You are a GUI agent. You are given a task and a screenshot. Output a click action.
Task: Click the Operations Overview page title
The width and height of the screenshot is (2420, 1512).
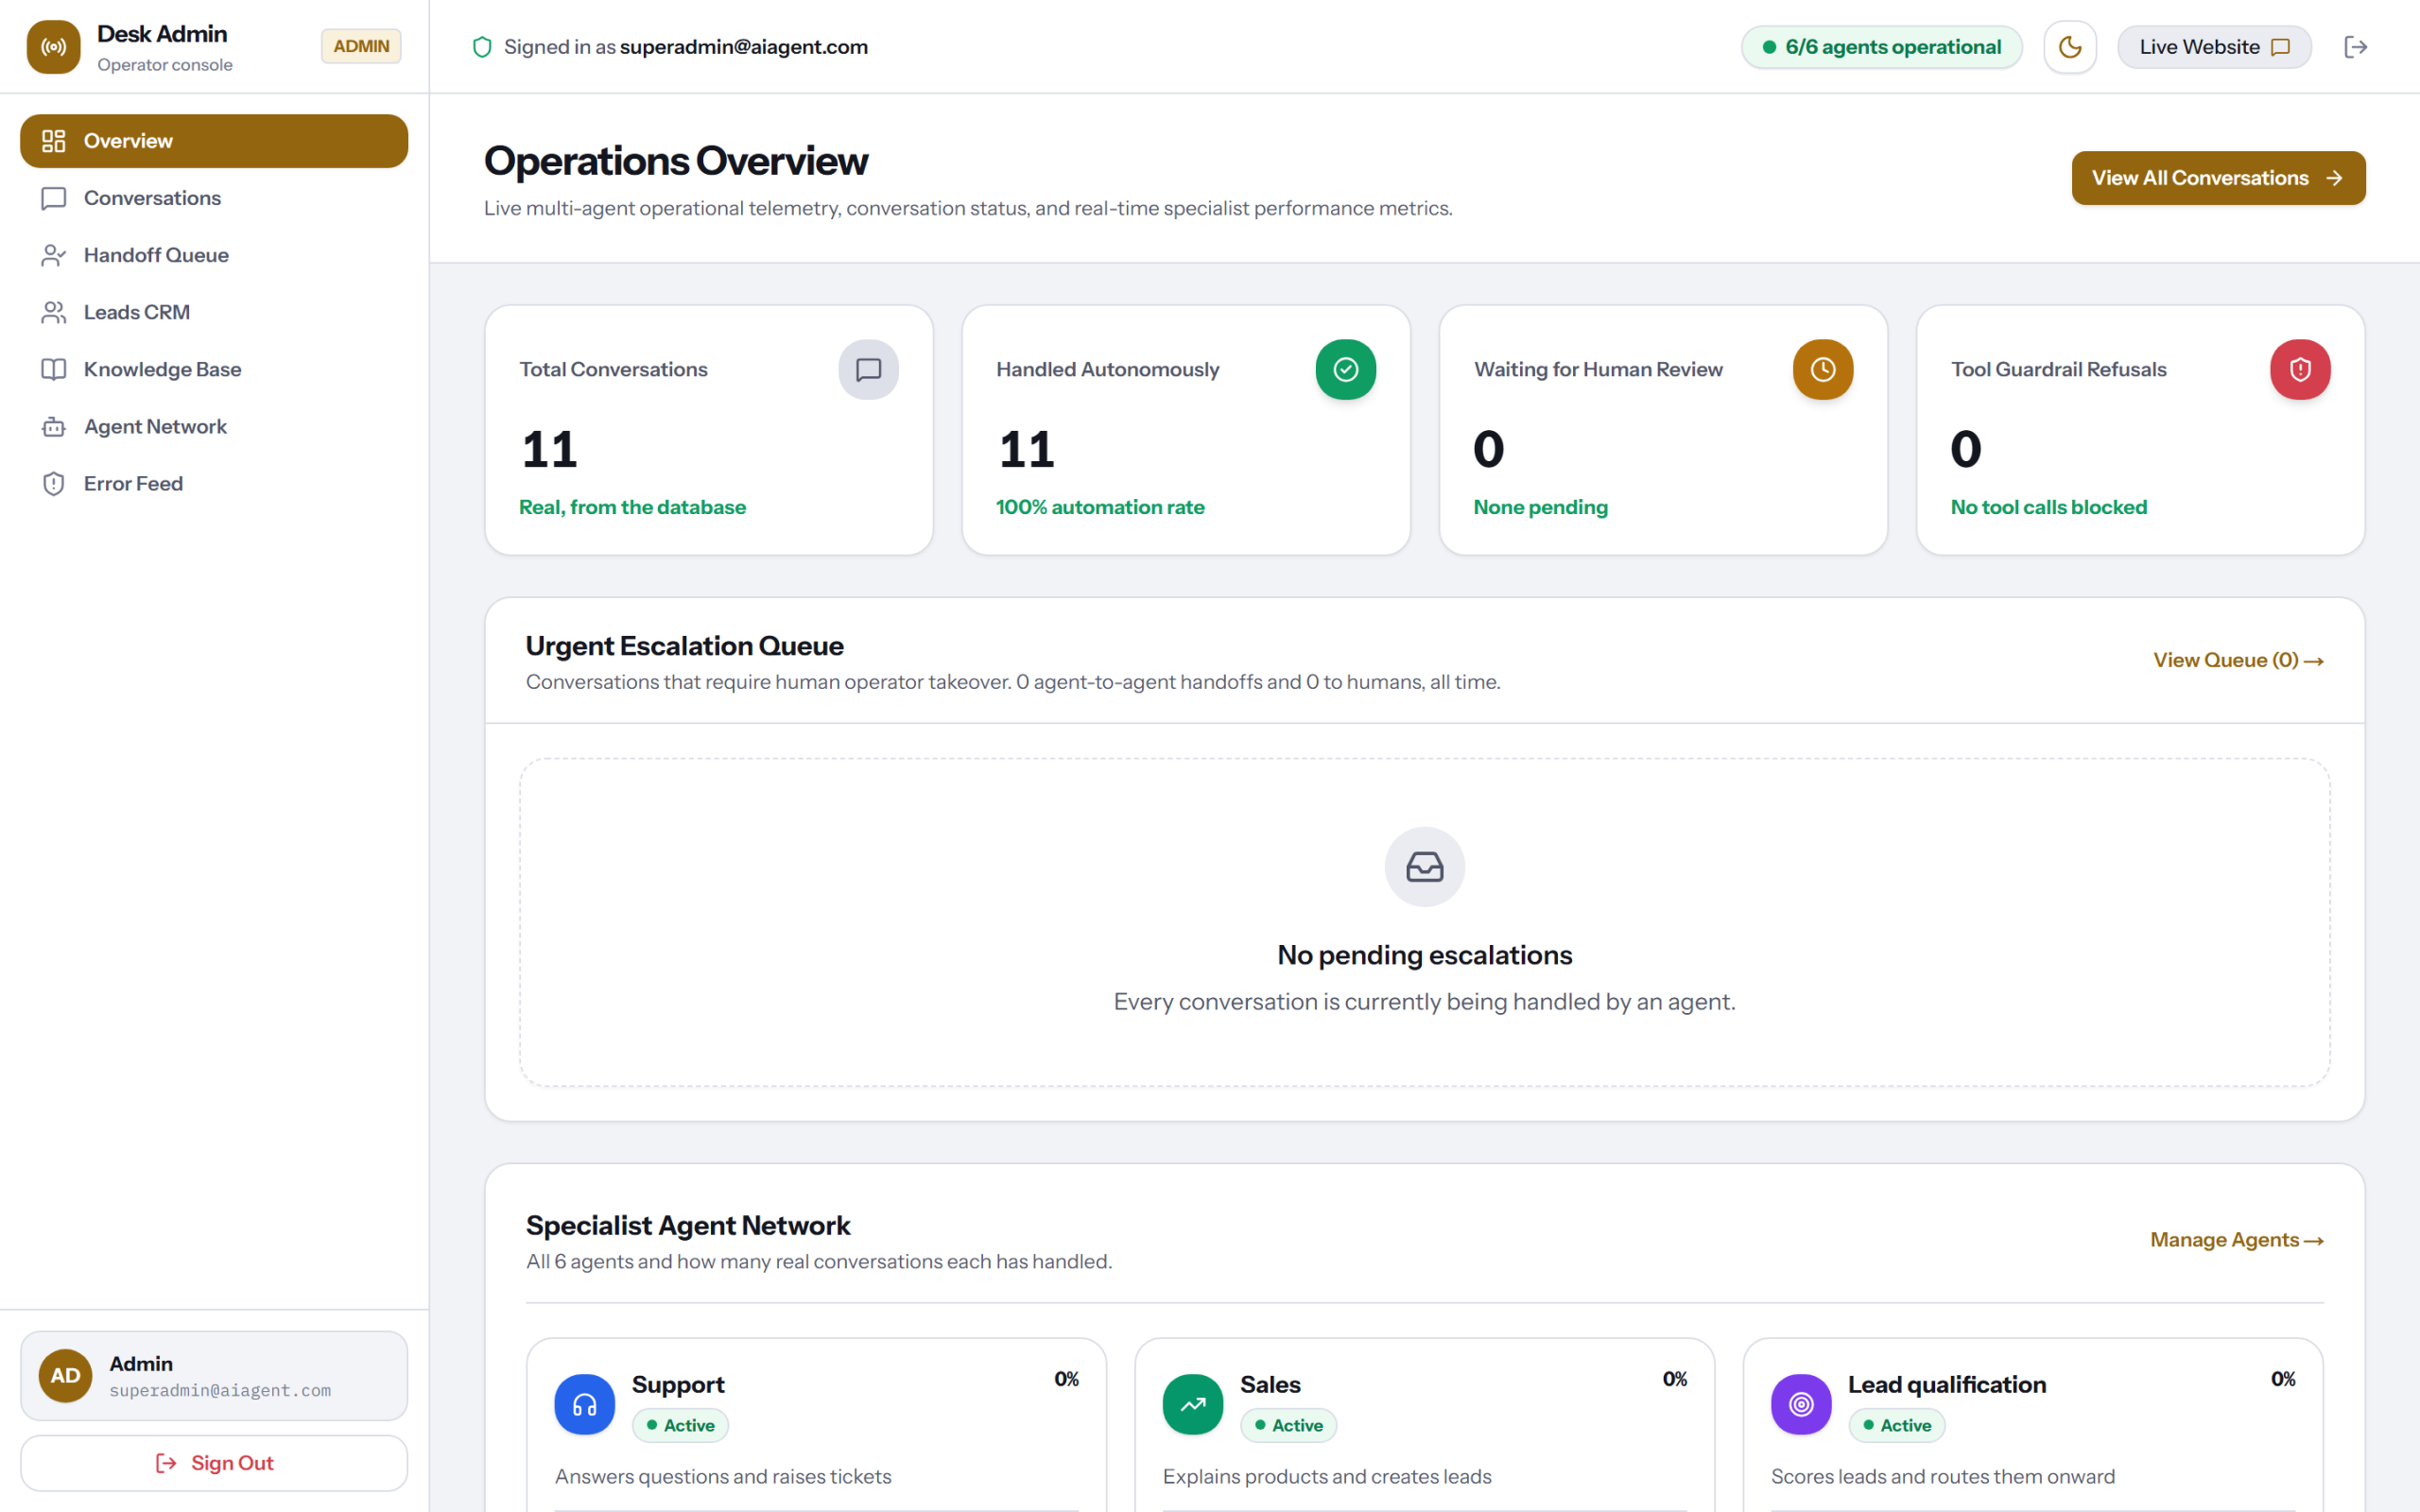pyautogui.click(x=676, y=161)
